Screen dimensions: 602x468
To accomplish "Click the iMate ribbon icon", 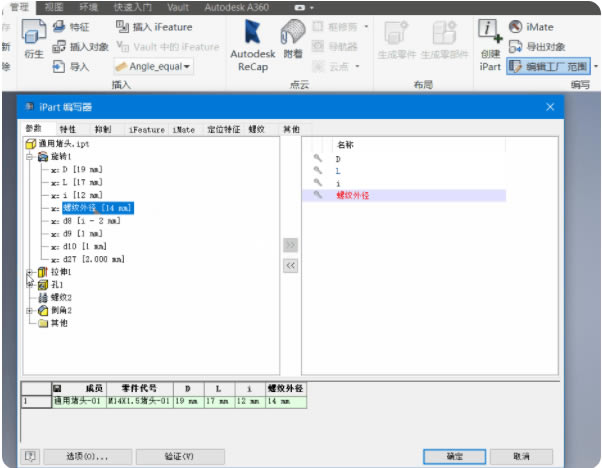I will pos(515,26).
